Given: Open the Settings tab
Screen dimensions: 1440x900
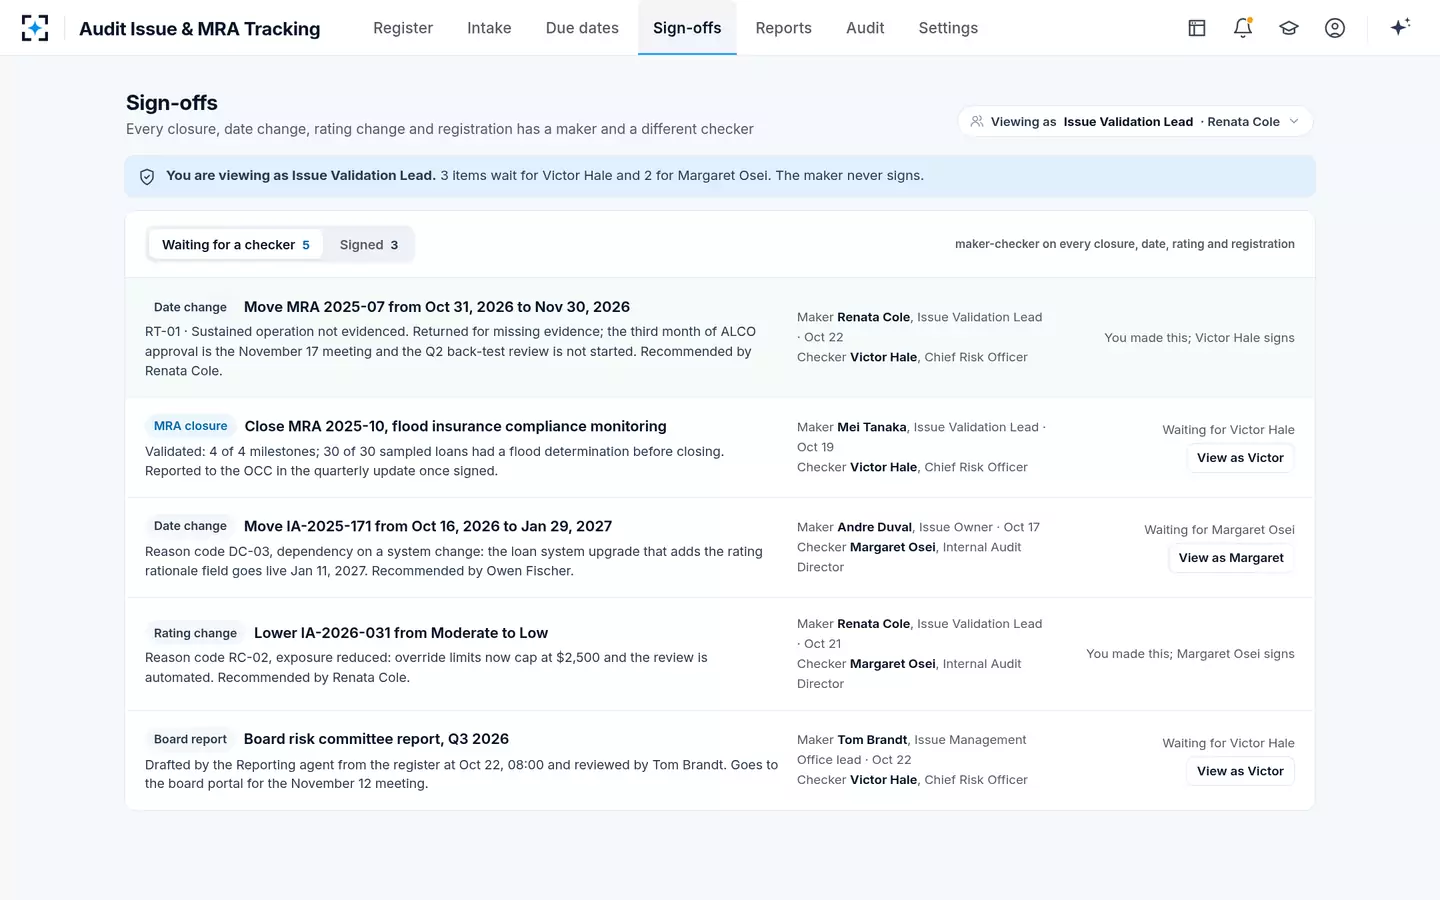Looking at the screenshot, I should pyautogui.click(x=948, y=28).
